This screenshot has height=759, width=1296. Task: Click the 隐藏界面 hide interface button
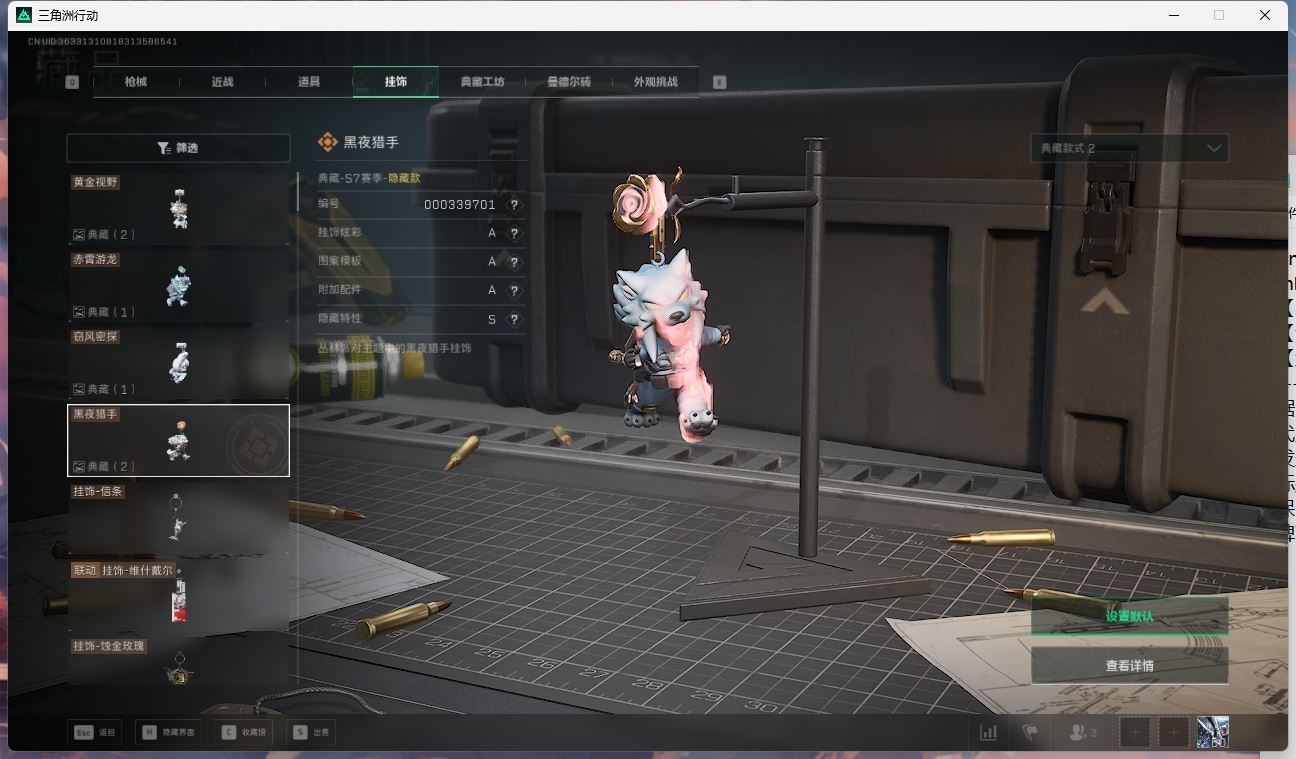(x=169, y=733)
